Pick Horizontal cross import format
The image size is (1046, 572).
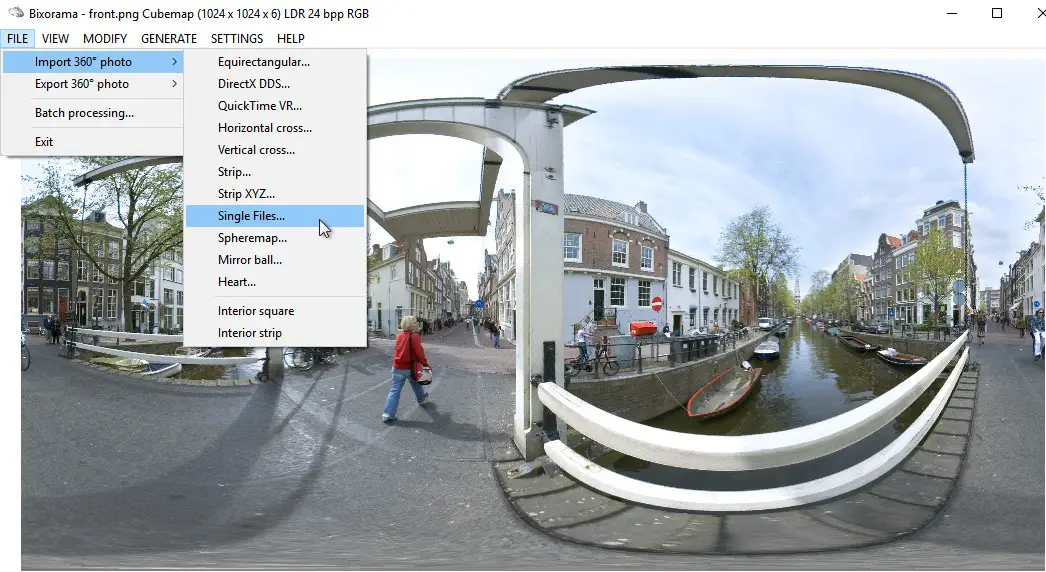[275, 128]
